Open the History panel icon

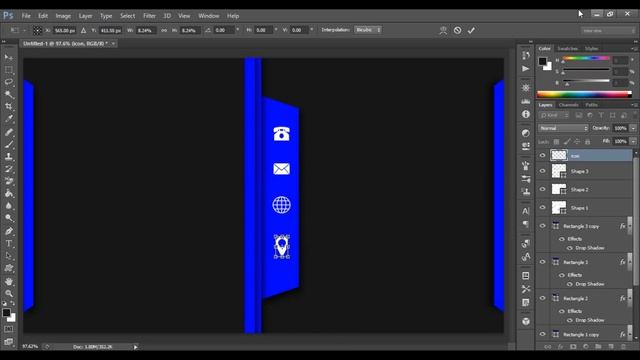tap(526, 55)
